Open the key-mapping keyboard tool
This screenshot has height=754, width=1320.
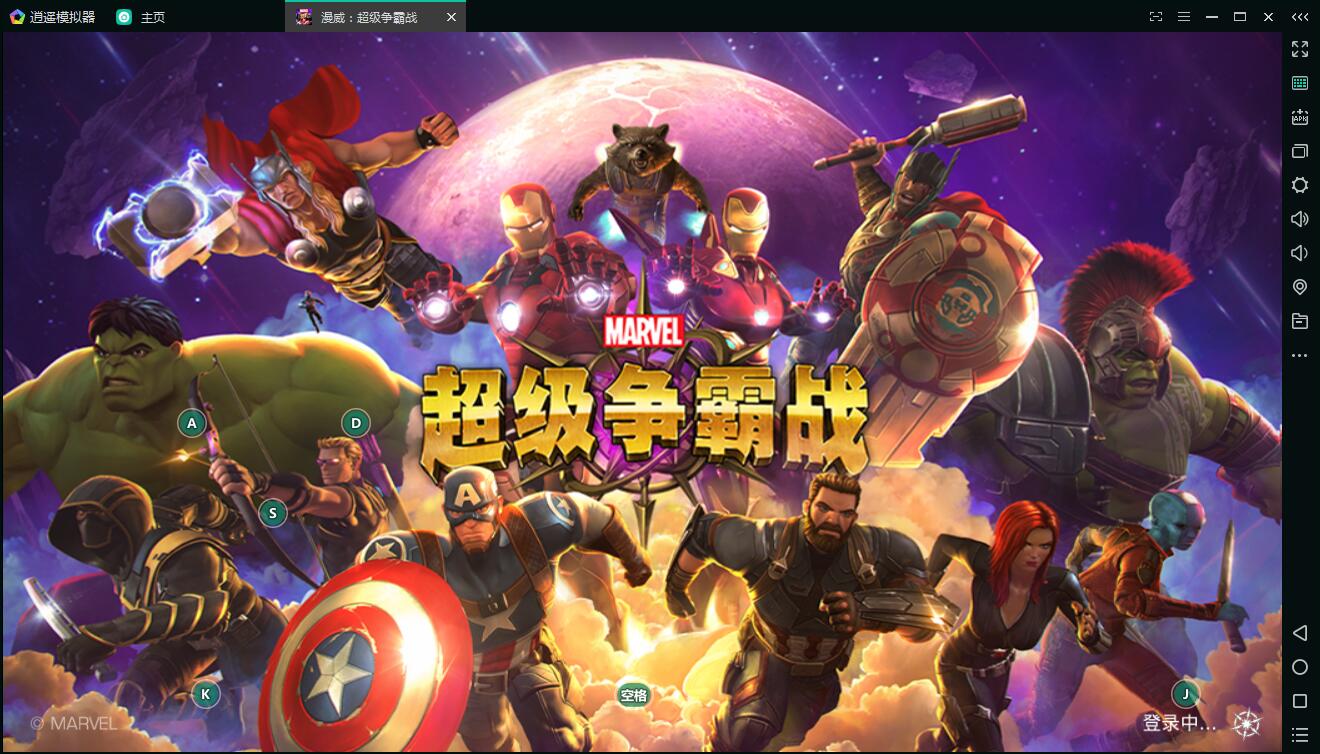(x=1300, y=83)
